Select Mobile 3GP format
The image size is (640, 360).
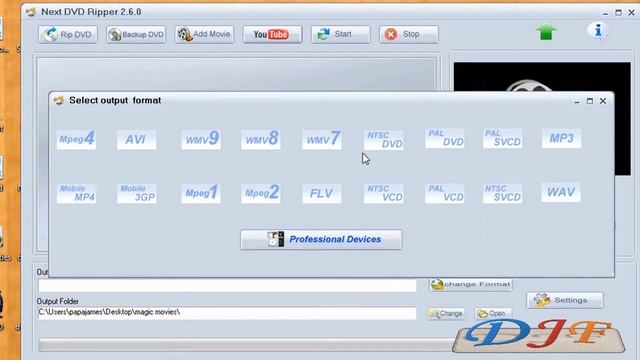point(137,193)
